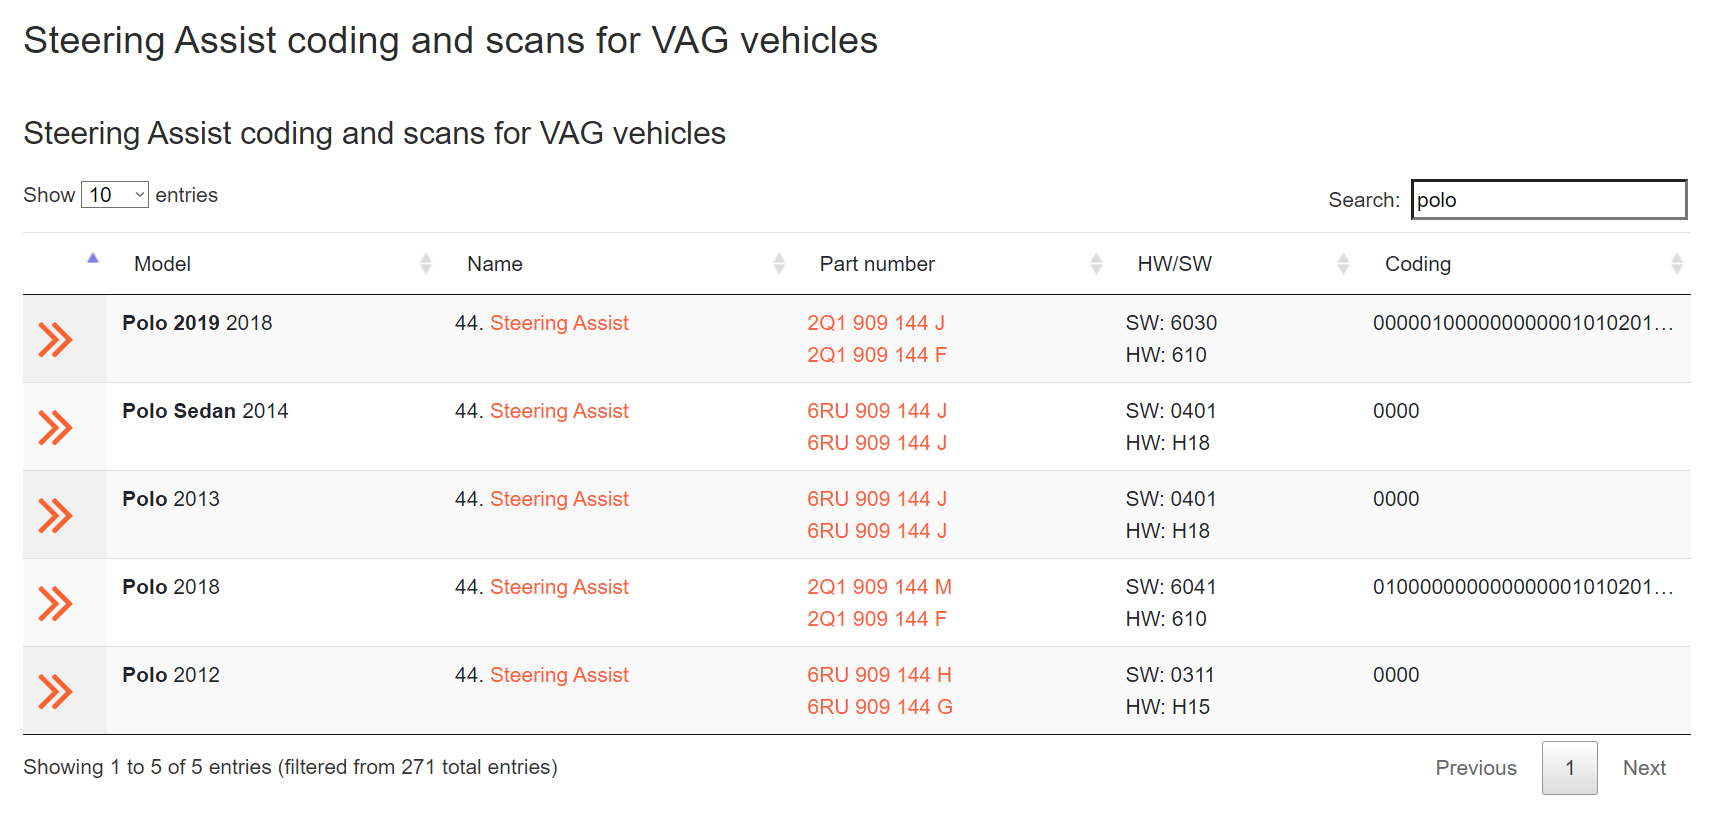Expand the Polo 2012 row details
1725x816 pixels.
(55, 692)
